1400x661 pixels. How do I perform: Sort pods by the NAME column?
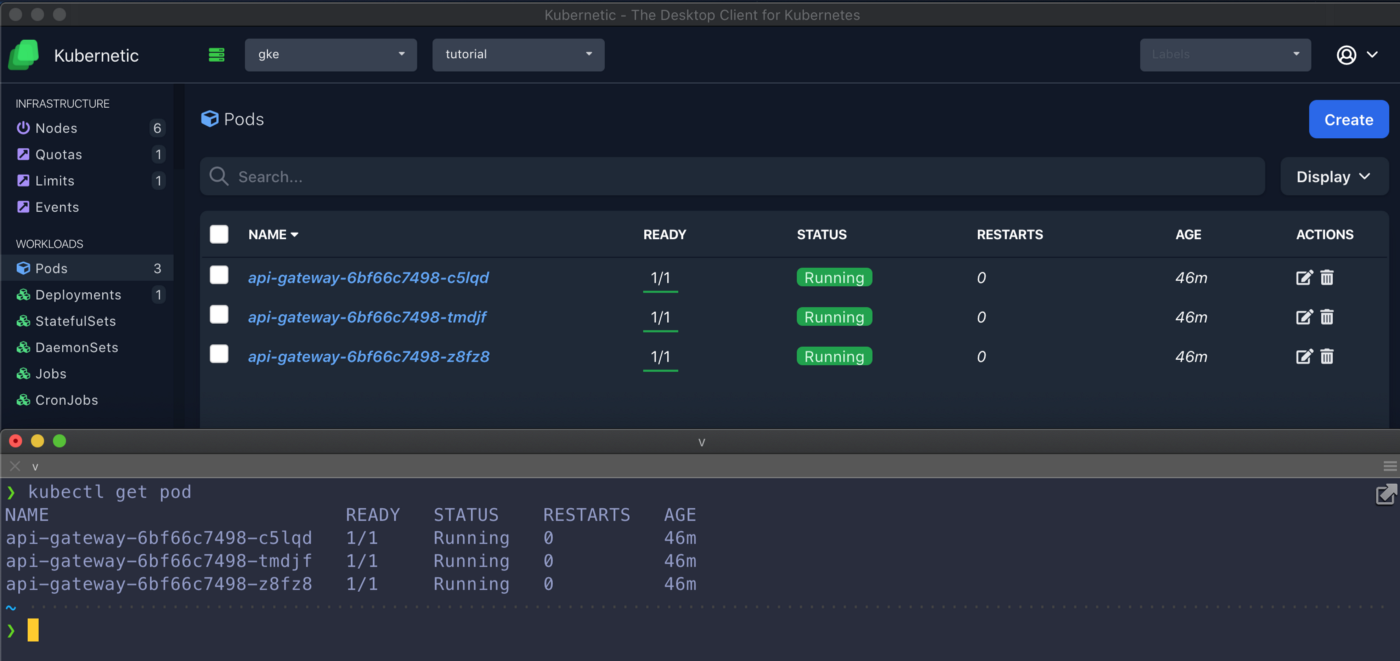[273, 234]
